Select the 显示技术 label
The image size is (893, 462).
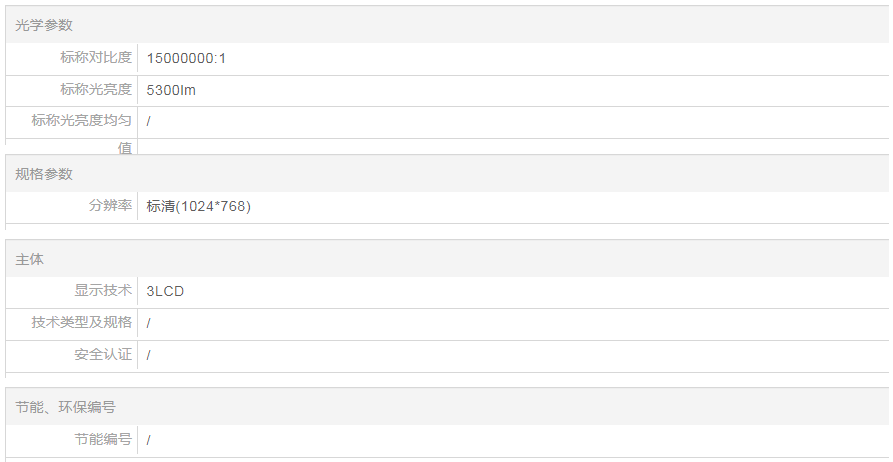point(103,291)
